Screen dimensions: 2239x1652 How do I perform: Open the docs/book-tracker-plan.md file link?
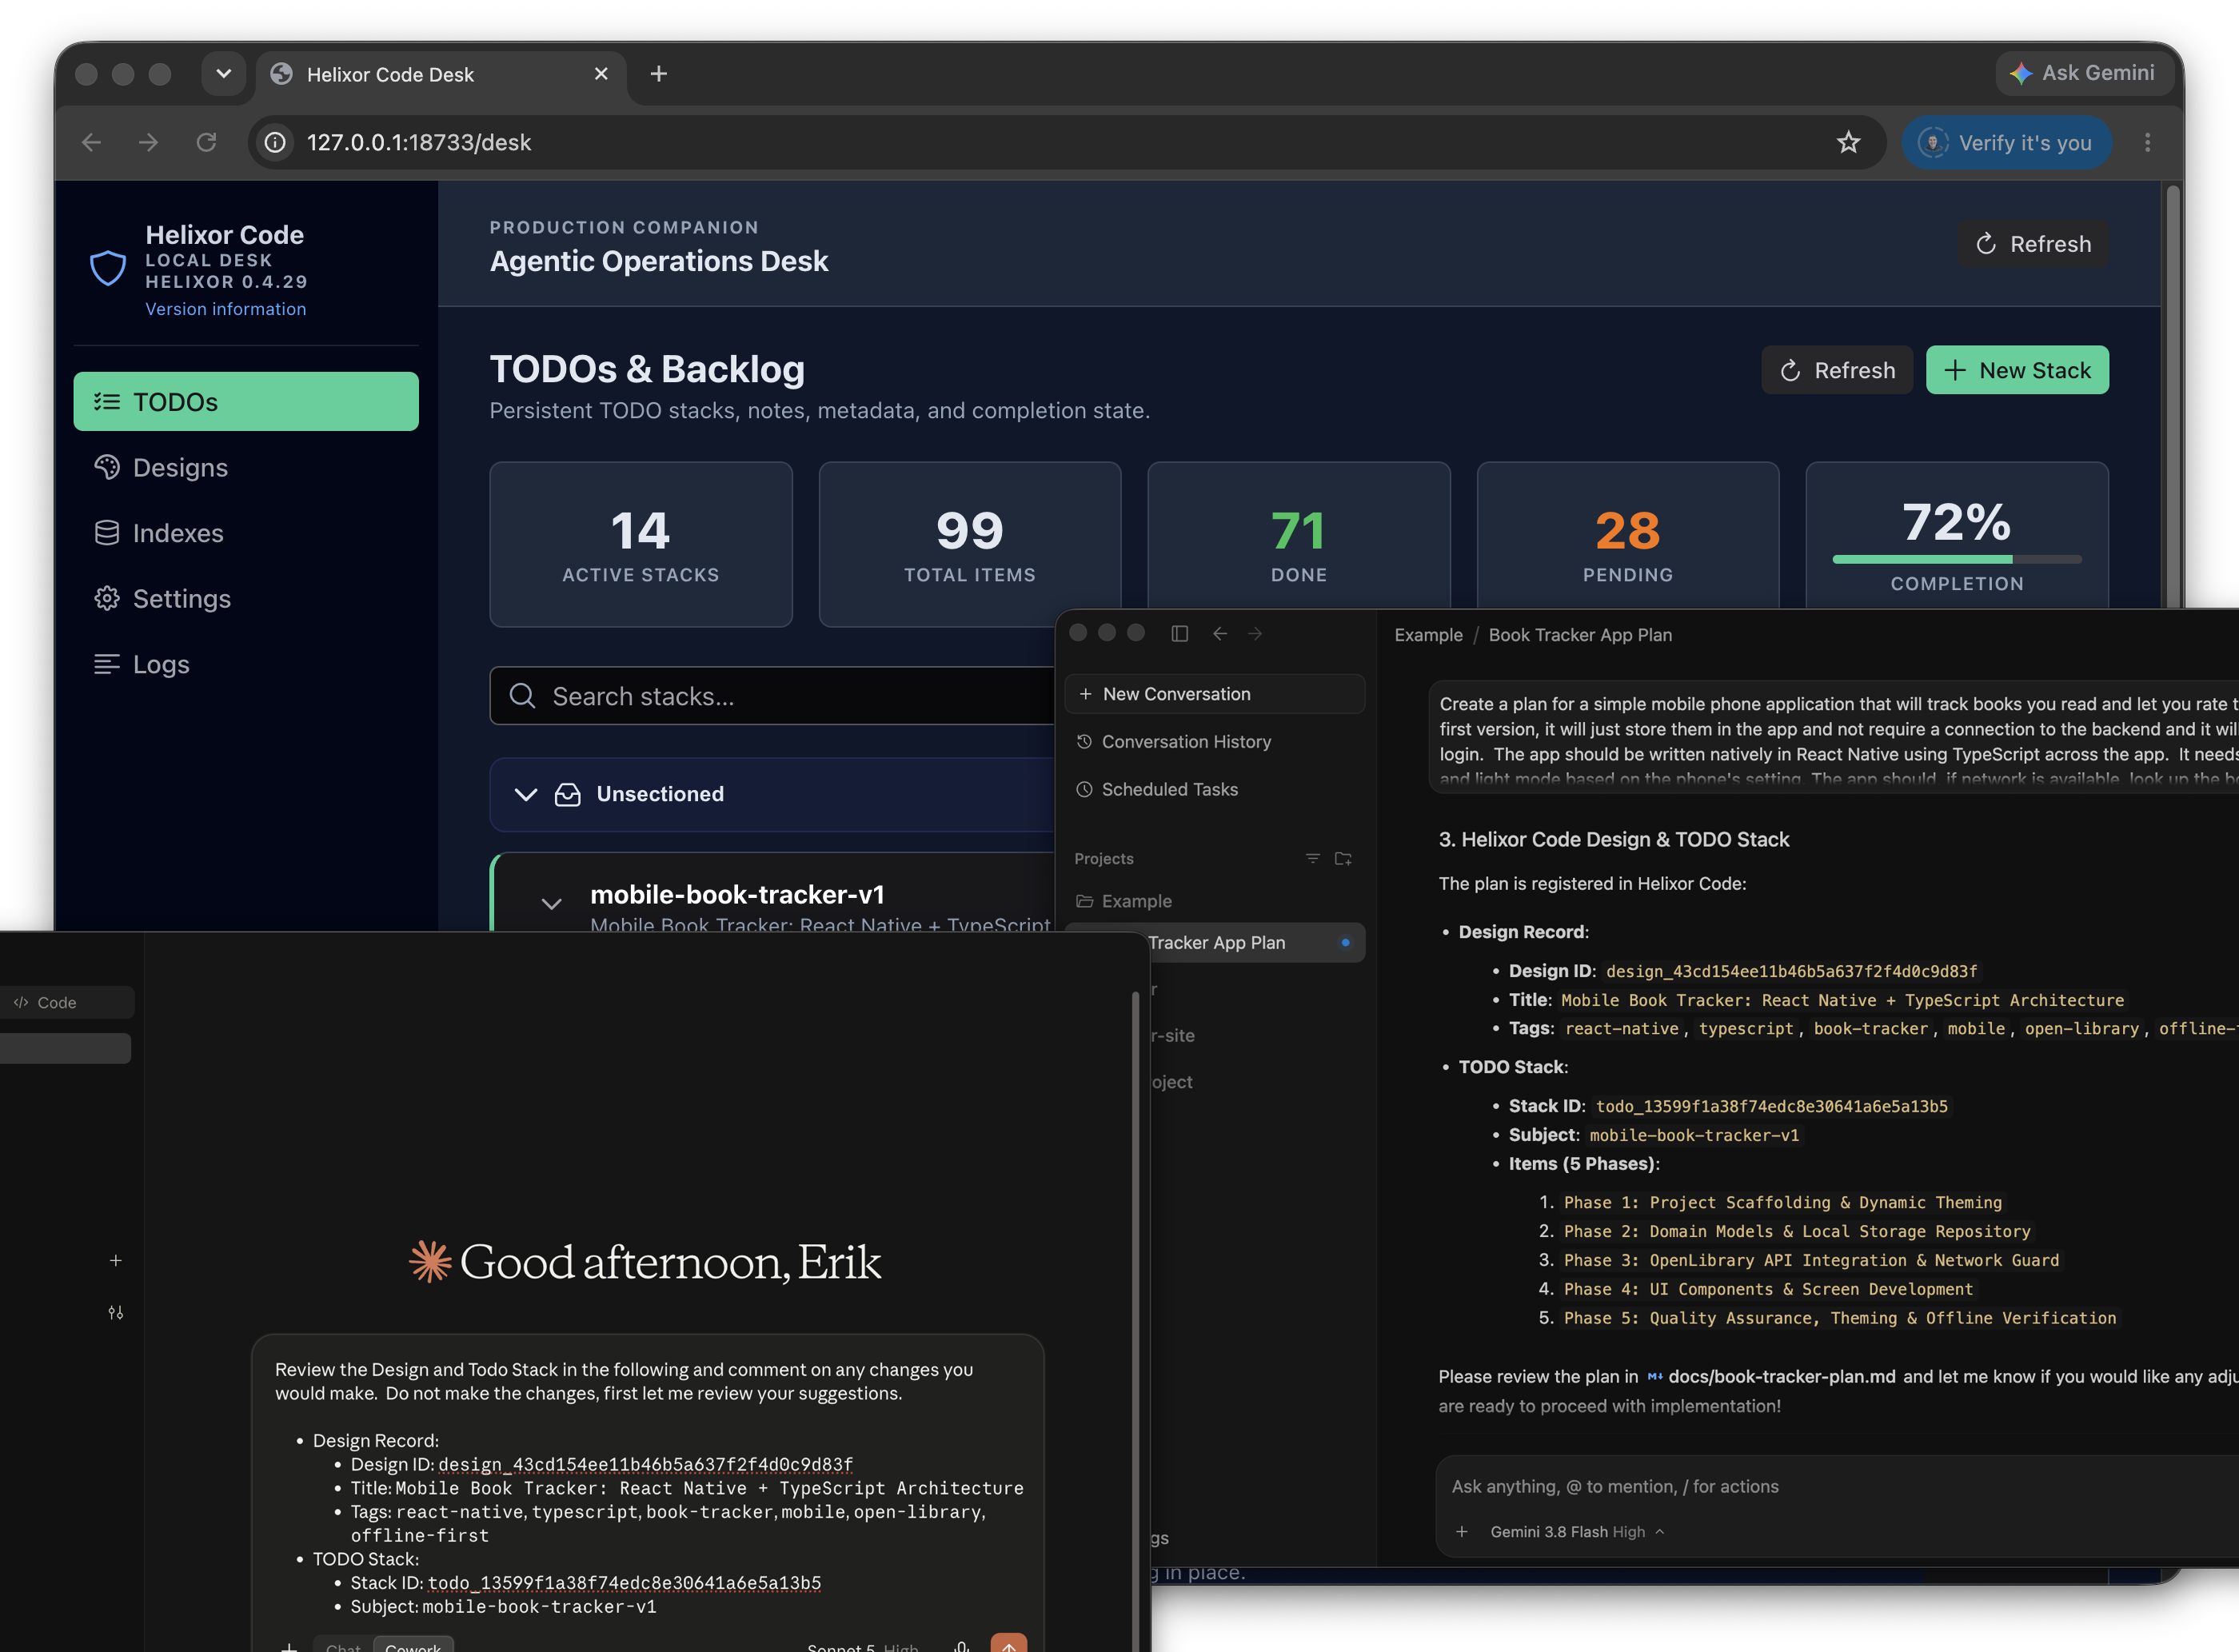(x=1772, y=1376)
